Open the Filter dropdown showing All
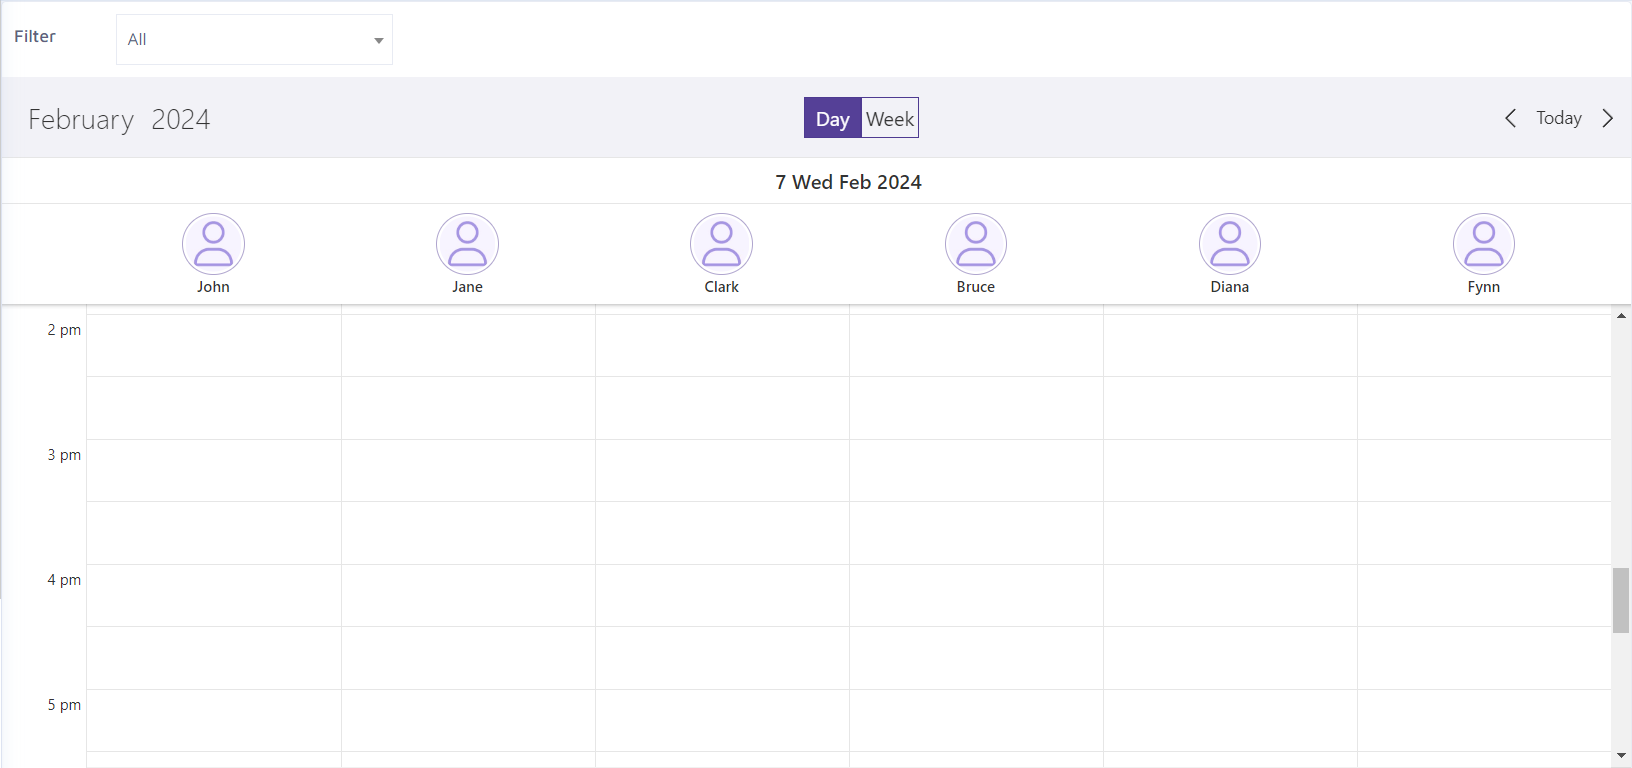1632x768 pixels. [254, 40]
